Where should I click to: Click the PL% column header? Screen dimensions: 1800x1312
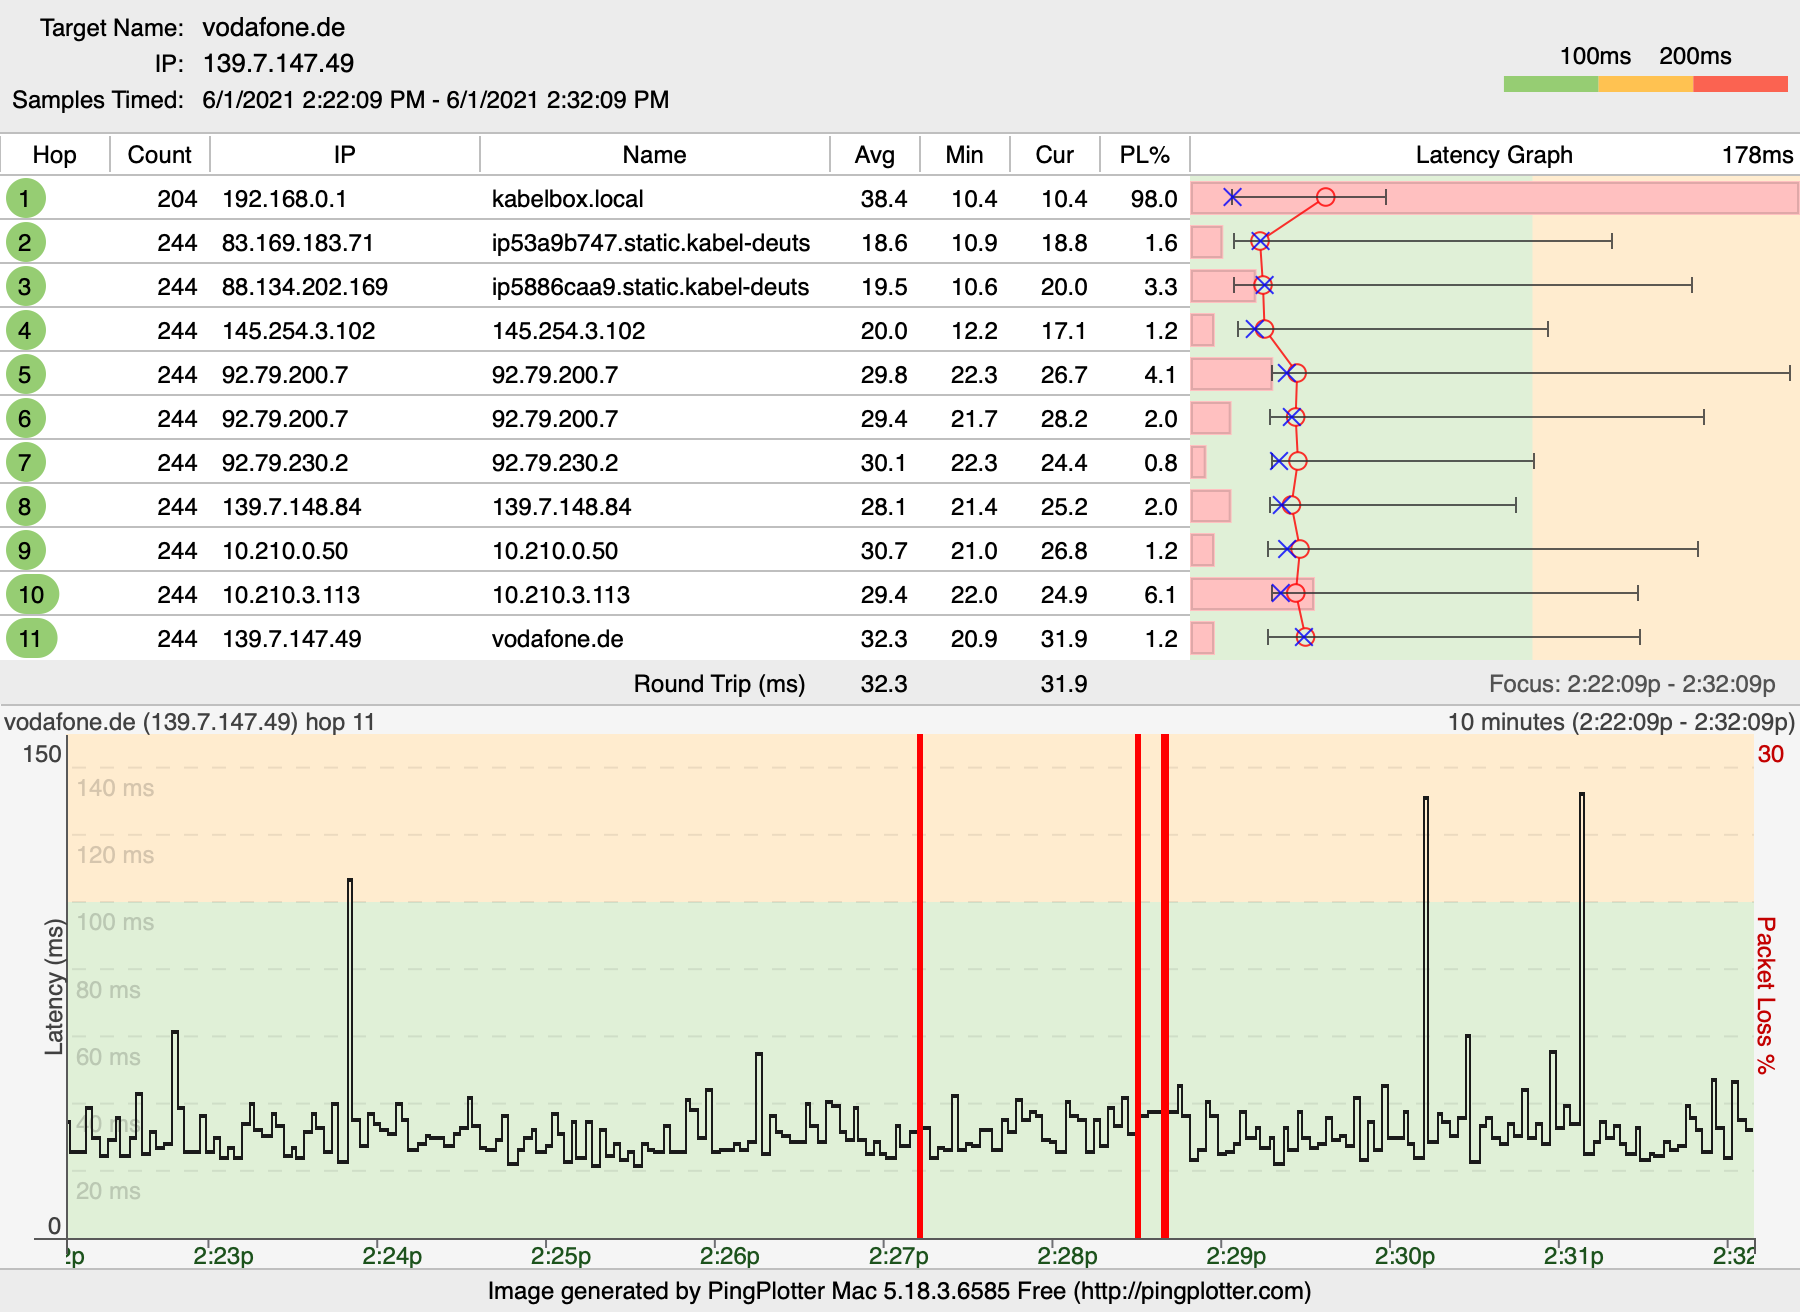[1144, 155]
